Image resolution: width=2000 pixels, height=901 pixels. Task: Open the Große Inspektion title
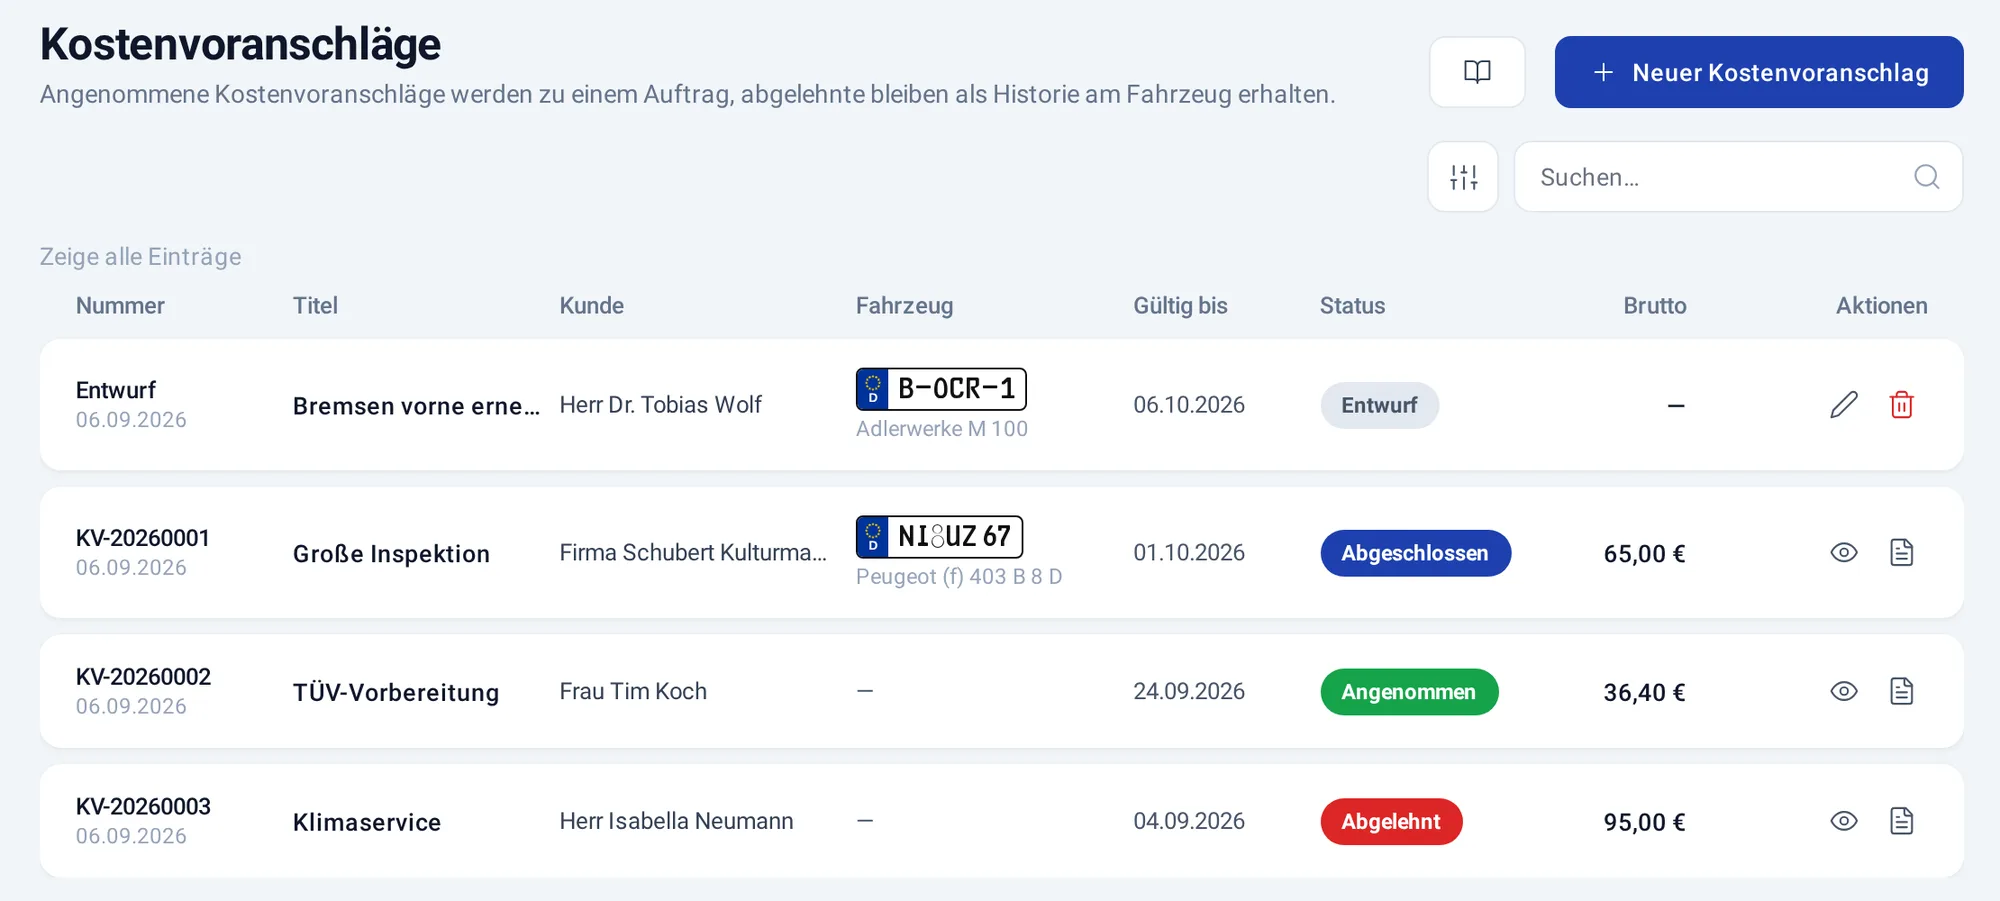(x=391, y=554)
